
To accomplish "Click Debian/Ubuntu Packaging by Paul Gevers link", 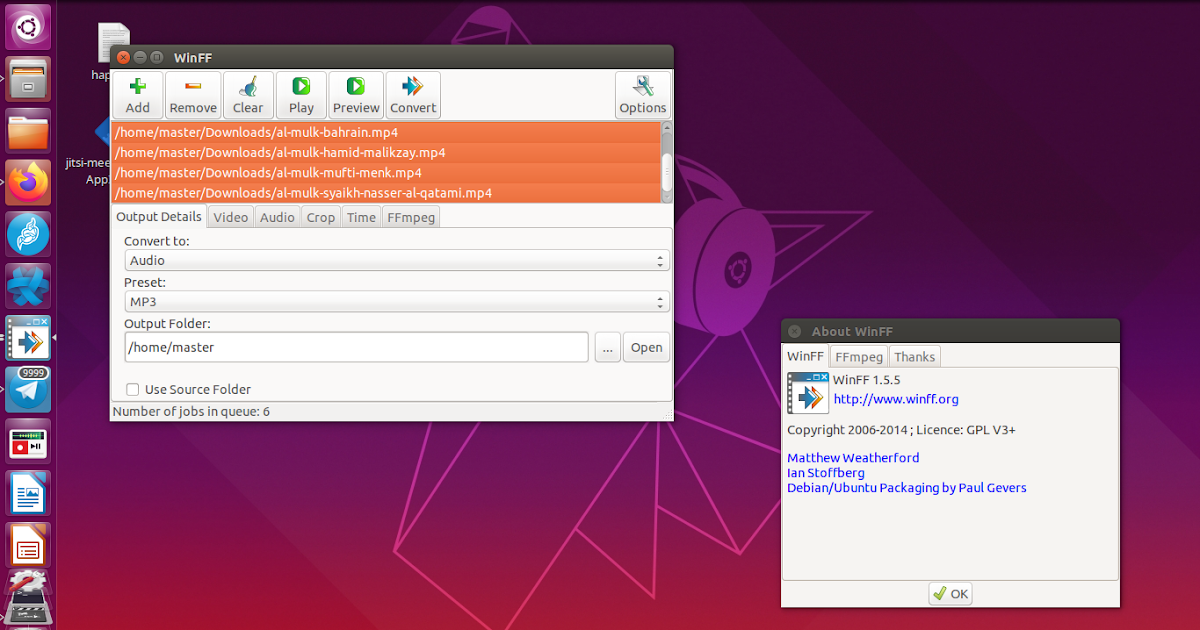I will point(907,488).
